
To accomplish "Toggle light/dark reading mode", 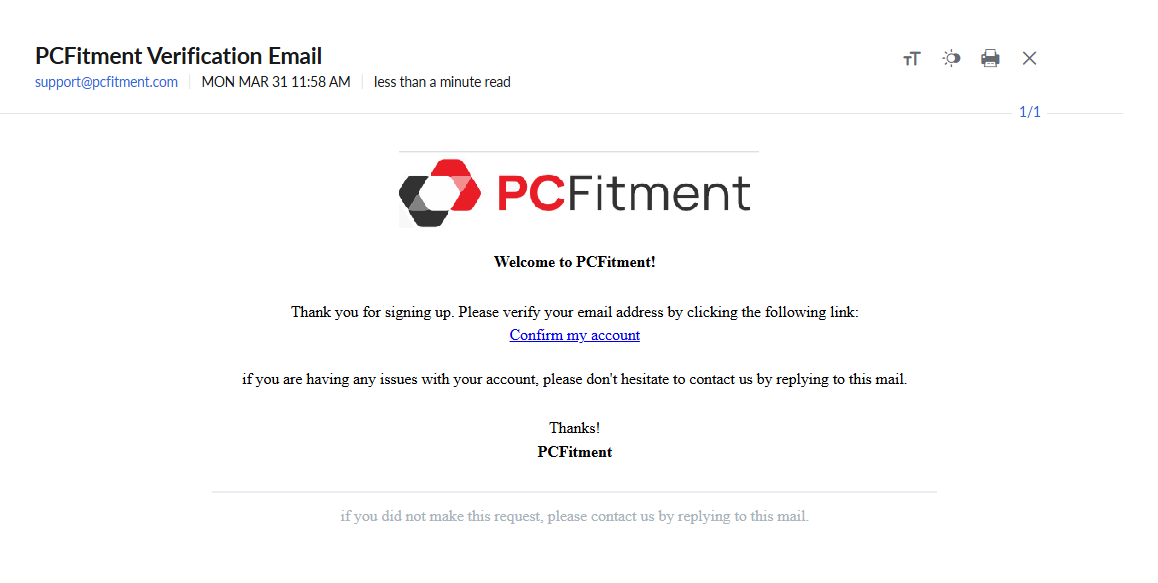I will [951, 59].
